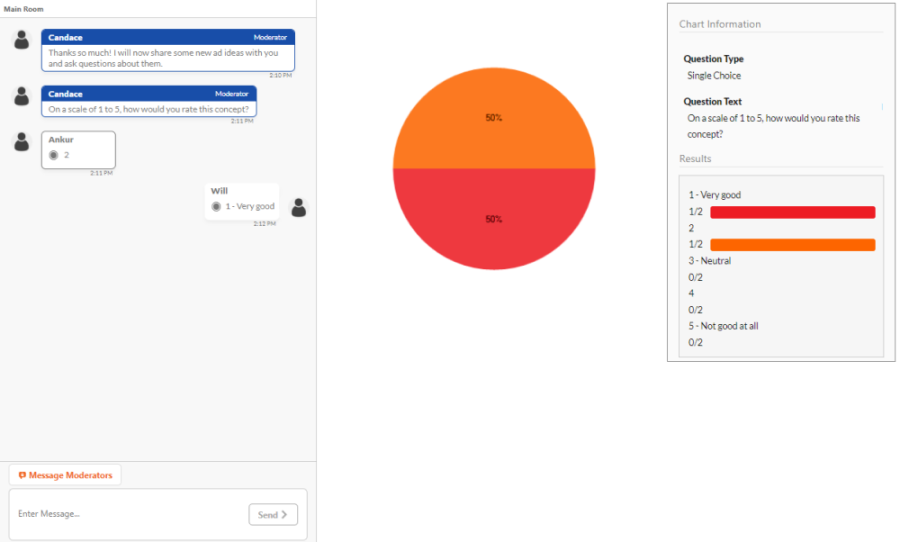Open Message Moderators

[65, 475]
